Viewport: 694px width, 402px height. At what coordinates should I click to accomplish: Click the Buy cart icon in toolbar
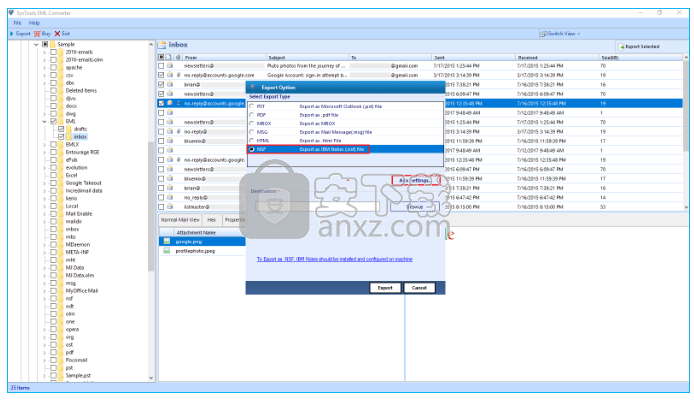tap(37, 34)
